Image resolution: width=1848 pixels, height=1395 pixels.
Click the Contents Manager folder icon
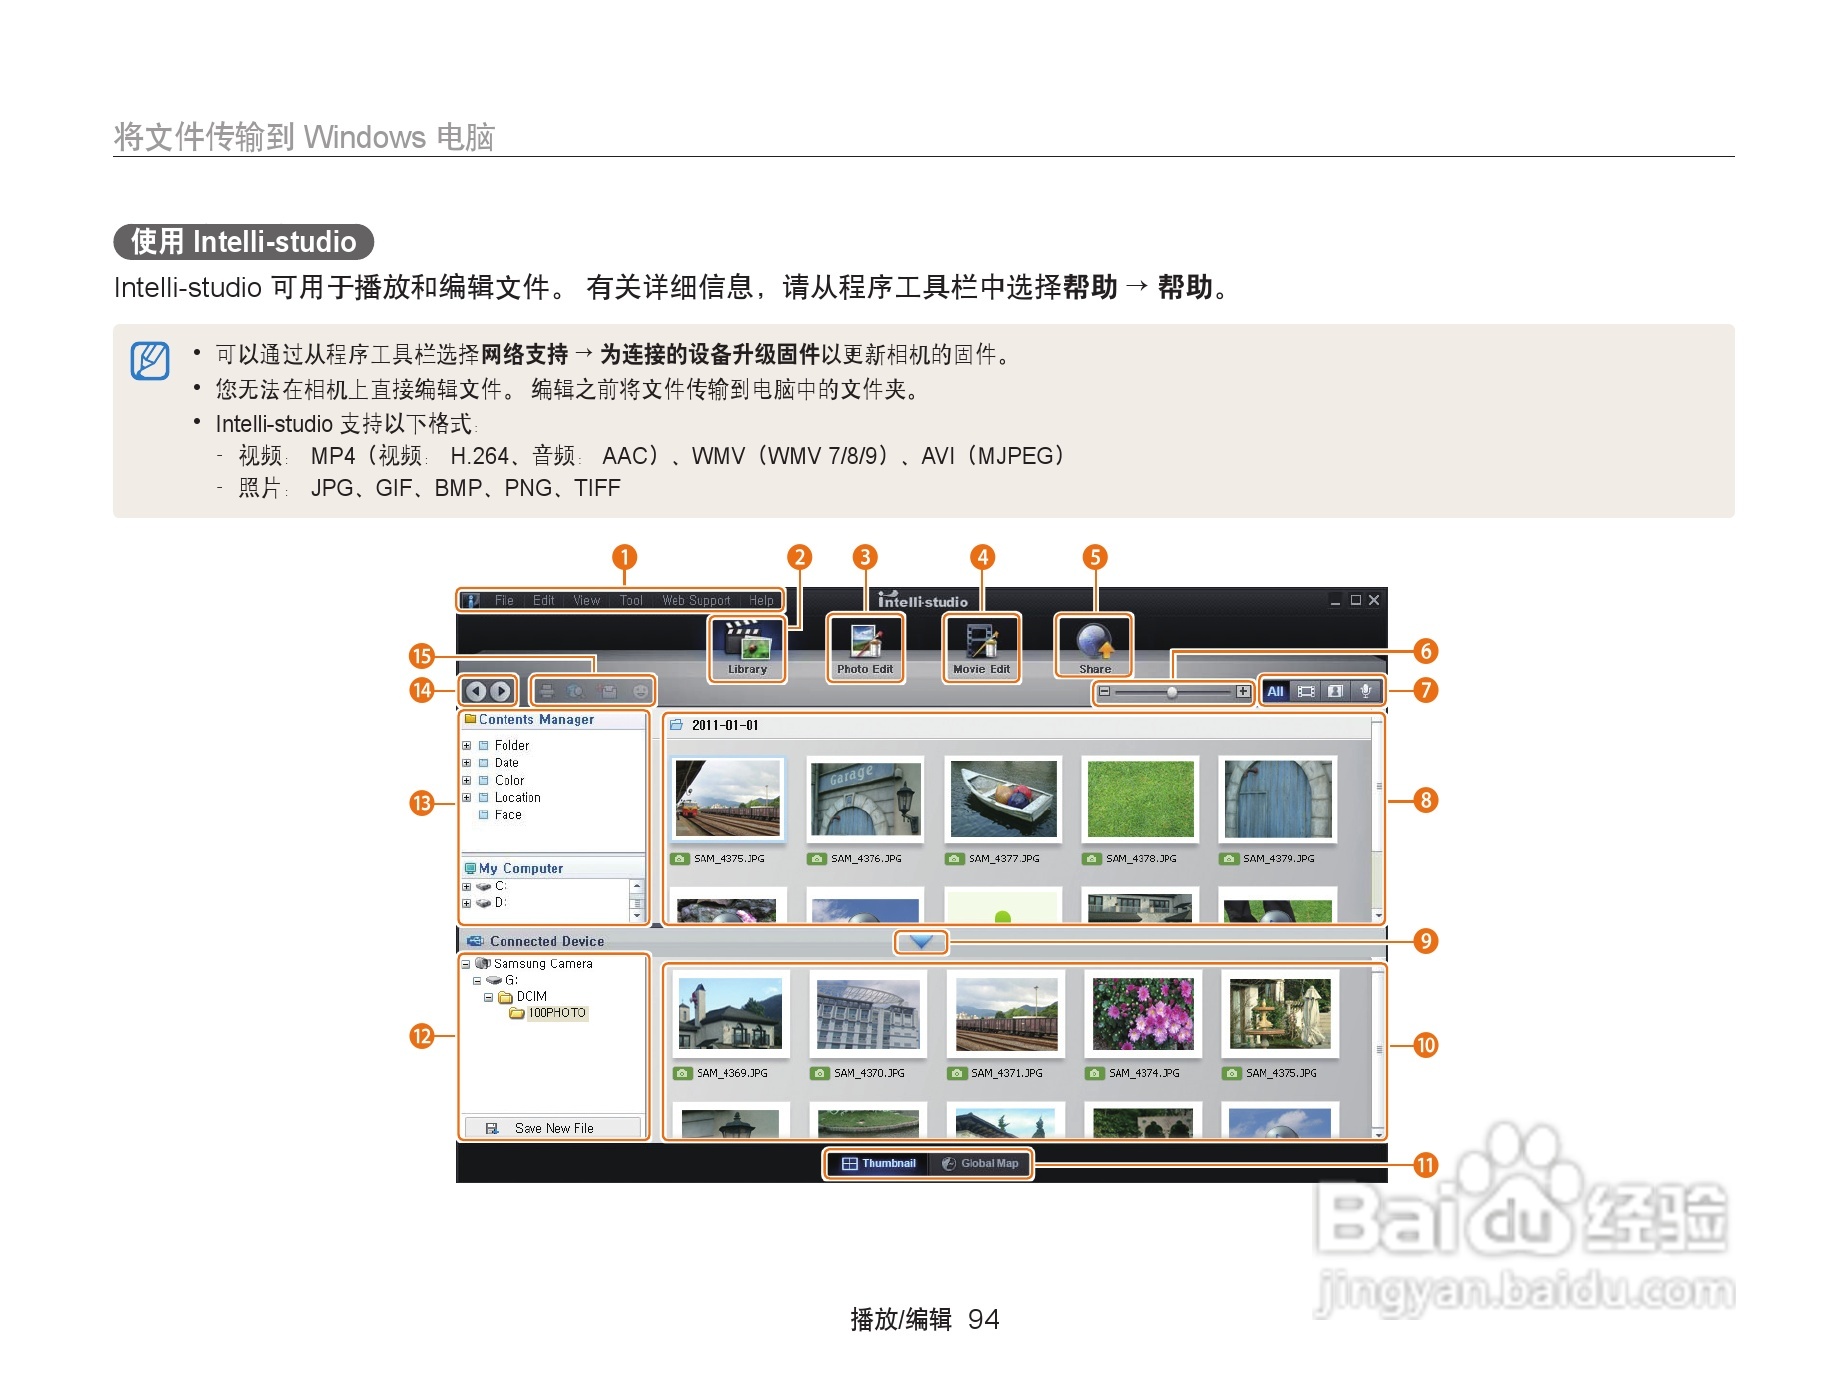click(470, 719)
